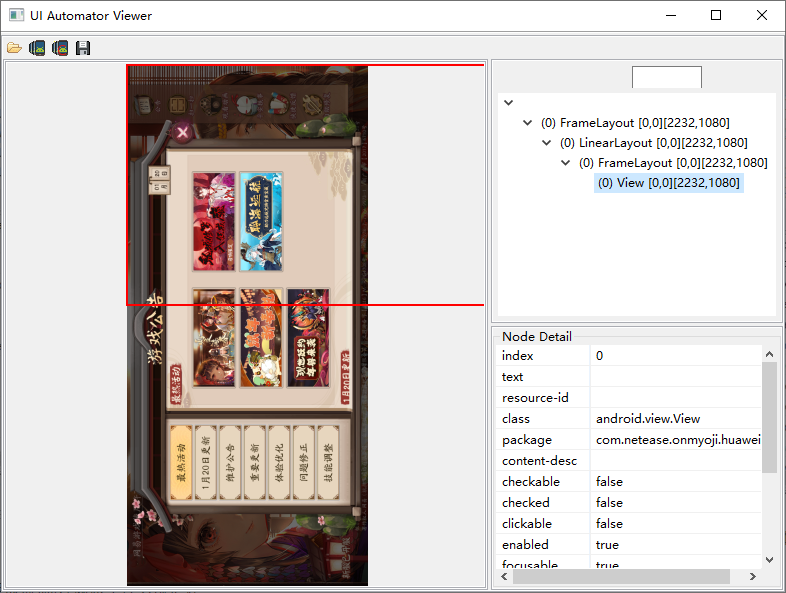Click the horizontal scroll right arrow in Node Detail
The height and width of the screenshot is (593, 786).
[752, 576]
